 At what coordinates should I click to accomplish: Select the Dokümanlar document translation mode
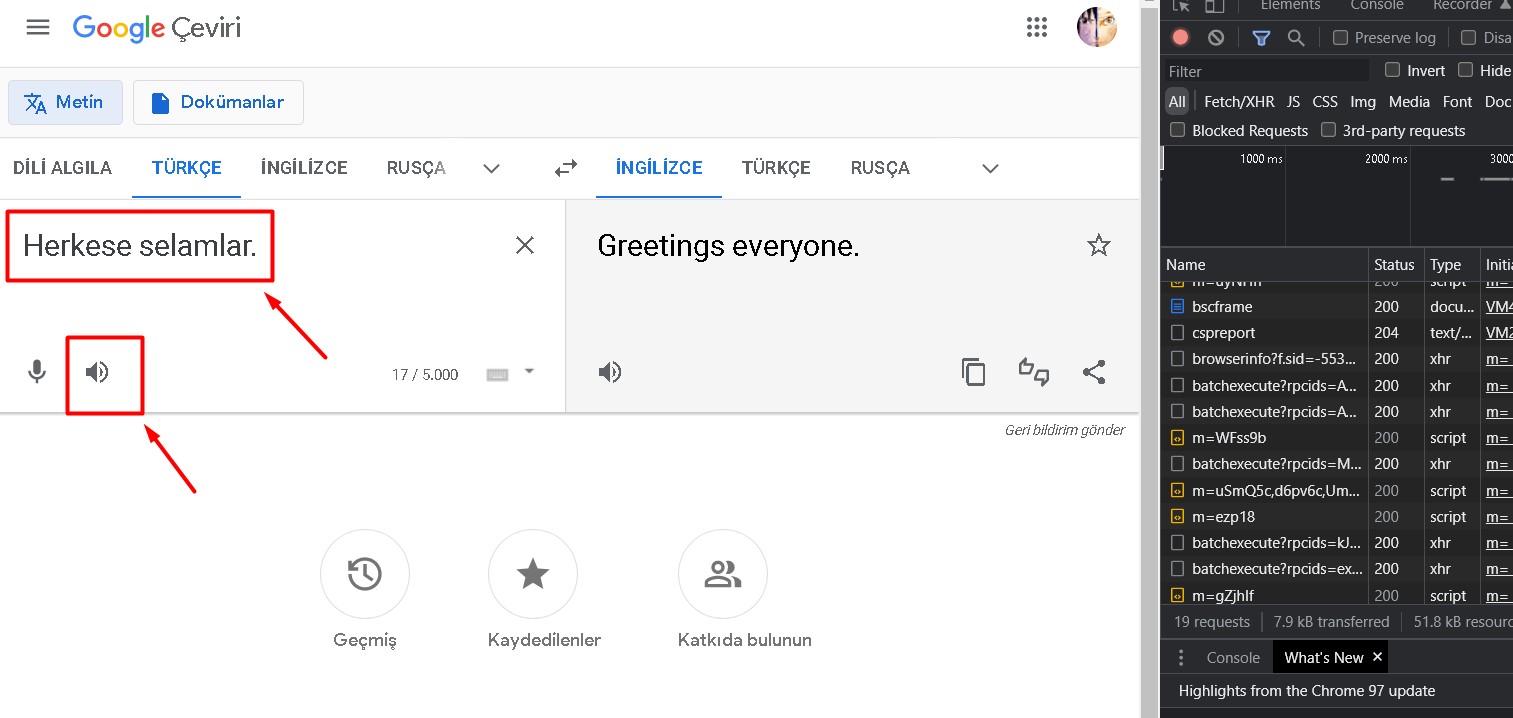coord(218,102)
